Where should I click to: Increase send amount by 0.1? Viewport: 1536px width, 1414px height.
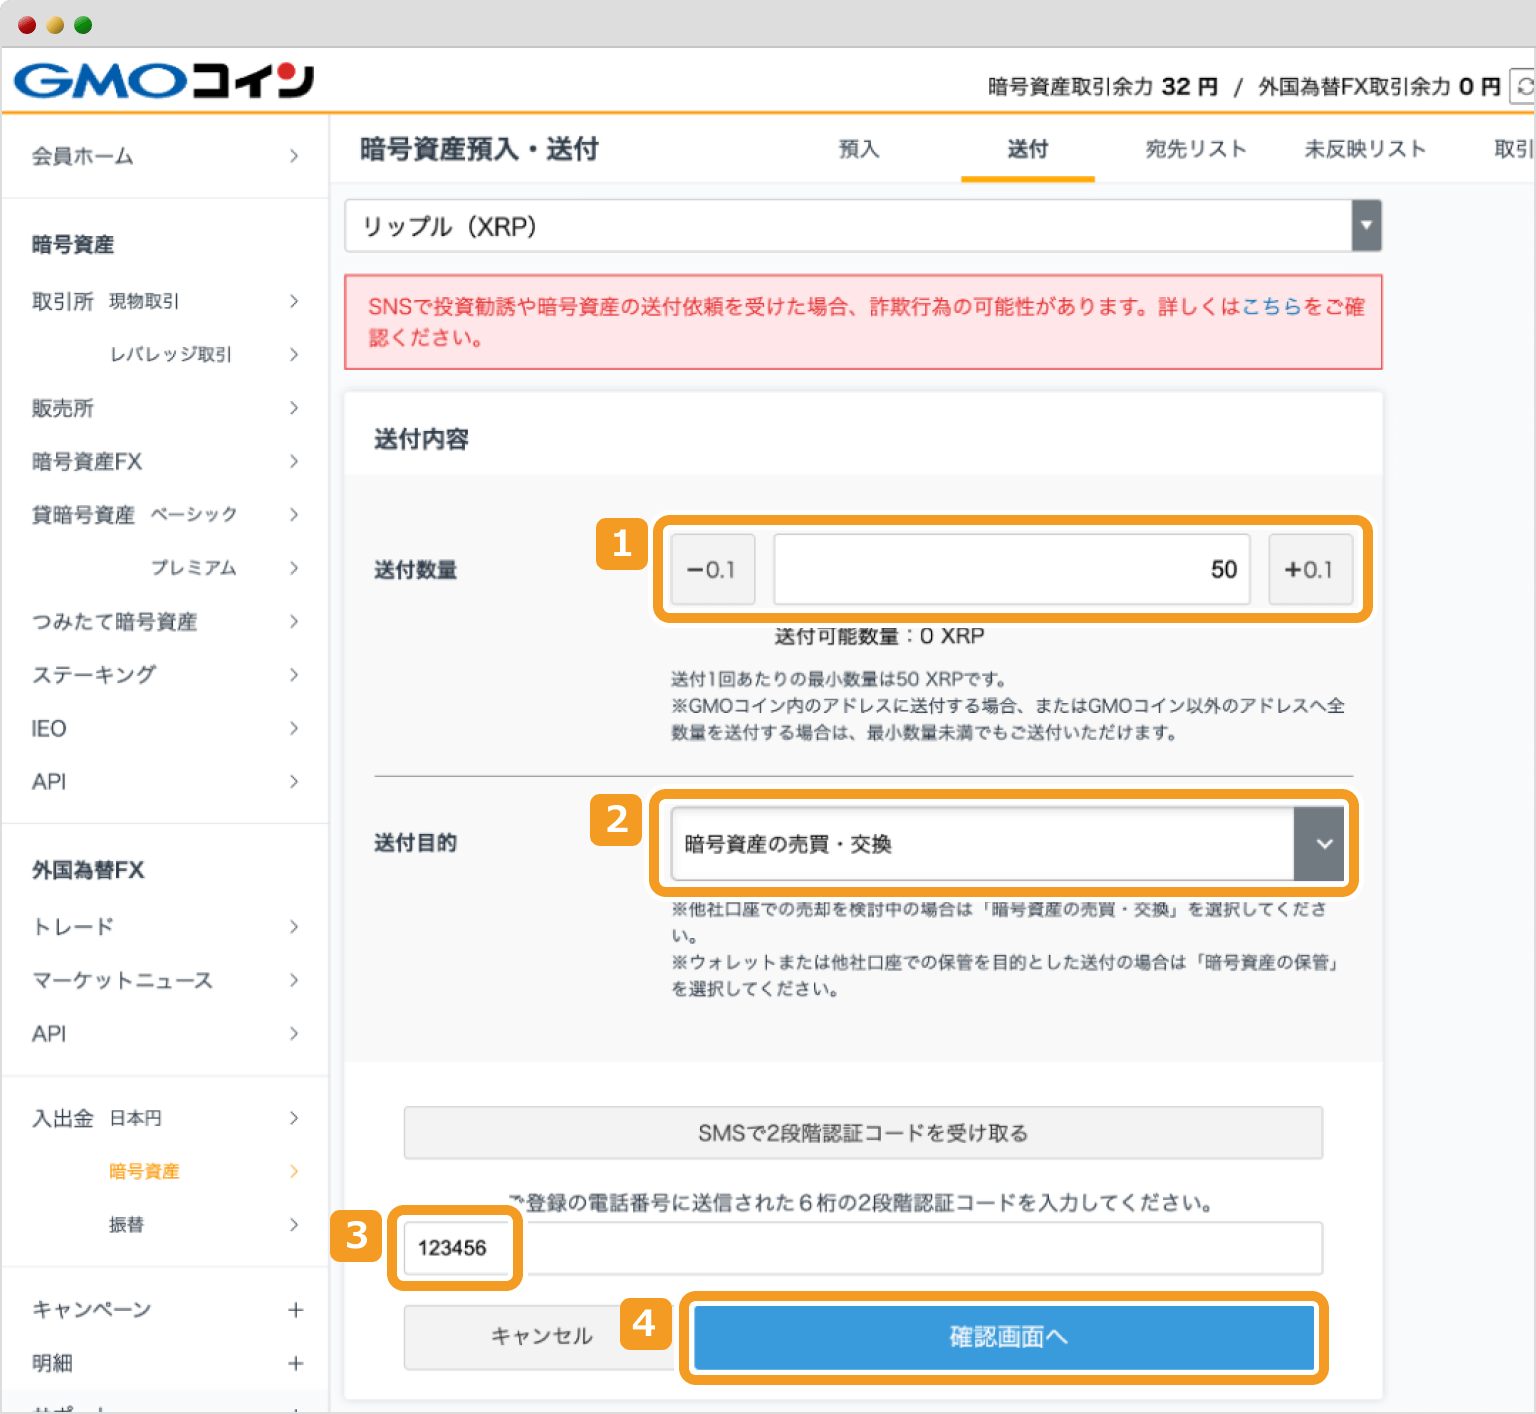click(x=1310, y=569)
